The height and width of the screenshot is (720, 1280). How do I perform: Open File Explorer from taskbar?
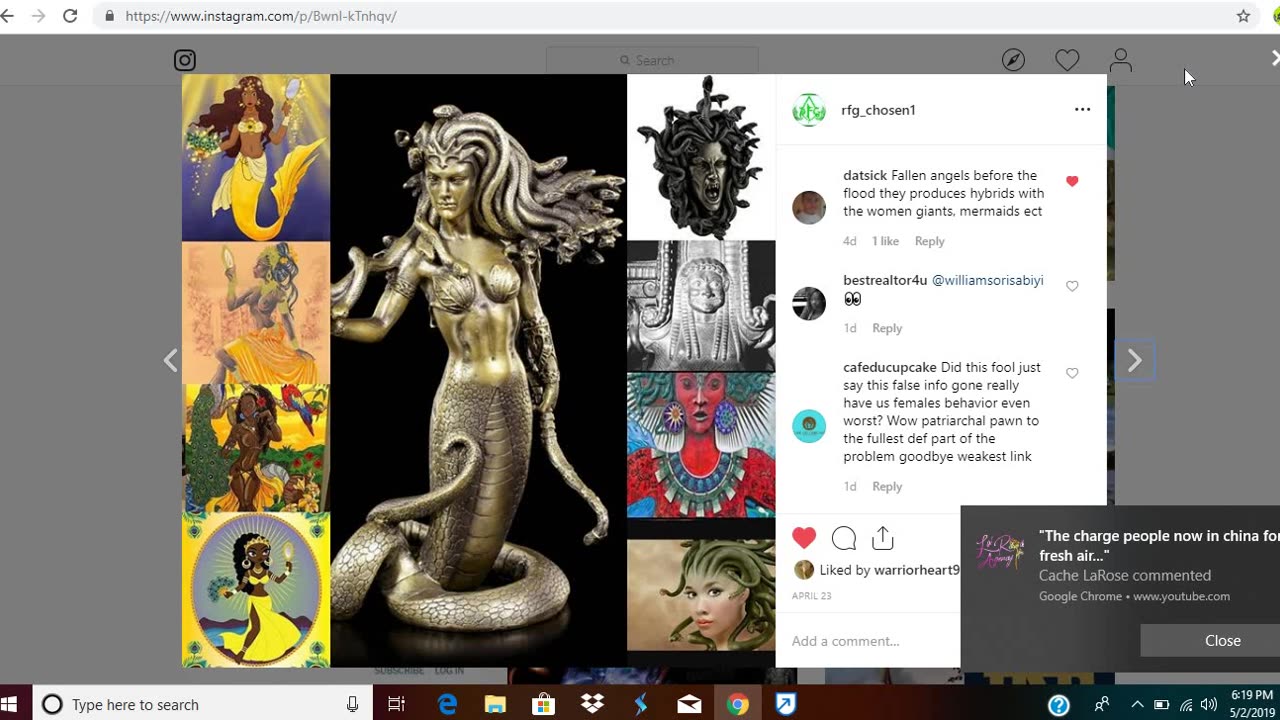click(495, 704)
